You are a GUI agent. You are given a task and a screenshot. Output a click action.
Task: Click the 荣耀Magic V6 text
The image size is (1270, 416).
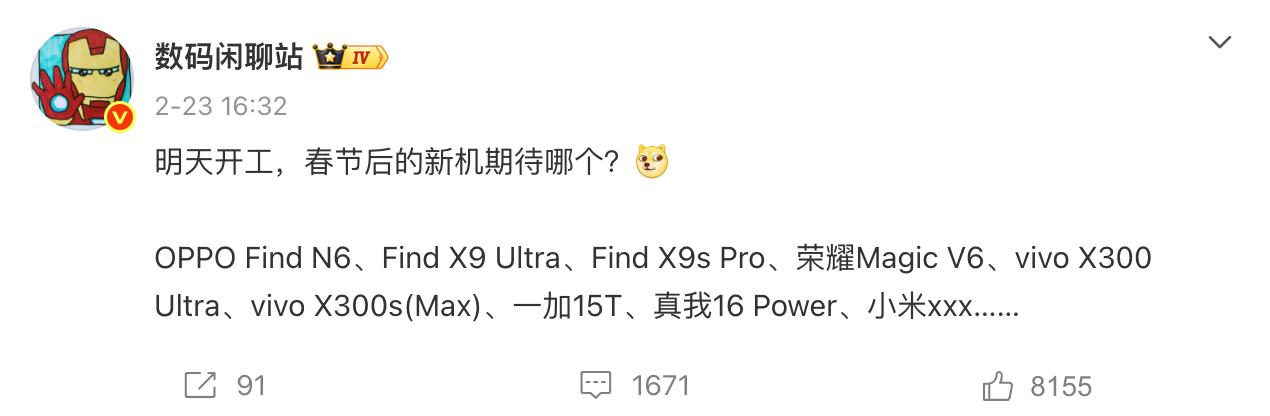click(x=883, y=259)
